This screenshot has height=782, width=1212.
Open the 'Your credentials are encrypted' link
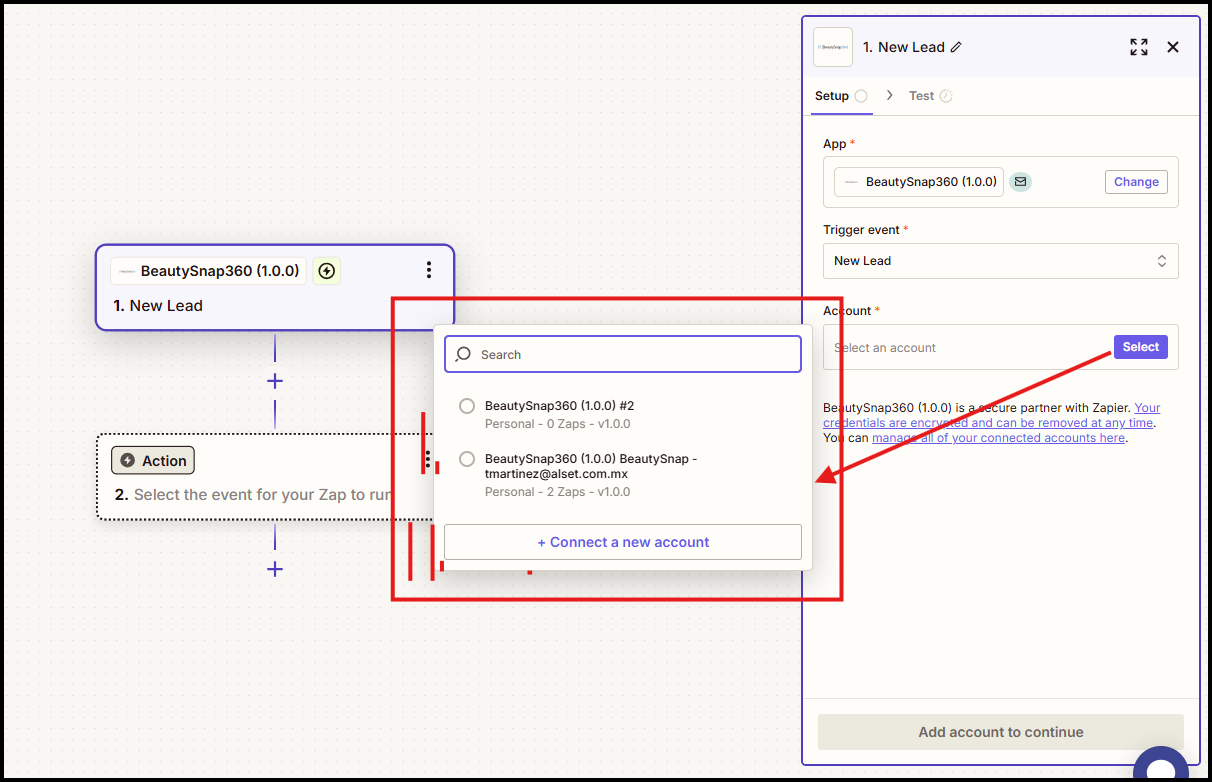(x=990, y=415)
